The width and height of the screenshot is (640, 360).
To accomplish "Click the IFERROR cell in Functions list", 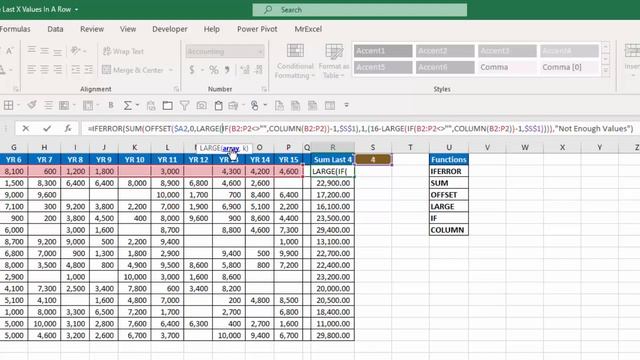I will pyautogui.click(x=449, y=171).
